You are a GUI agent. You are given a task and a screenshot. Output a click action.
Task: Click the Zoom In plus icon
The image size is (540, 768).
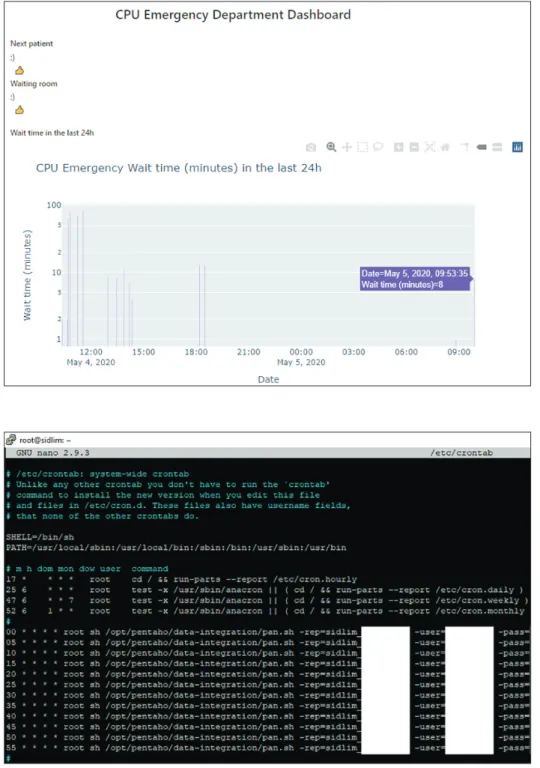click(398, 147)
